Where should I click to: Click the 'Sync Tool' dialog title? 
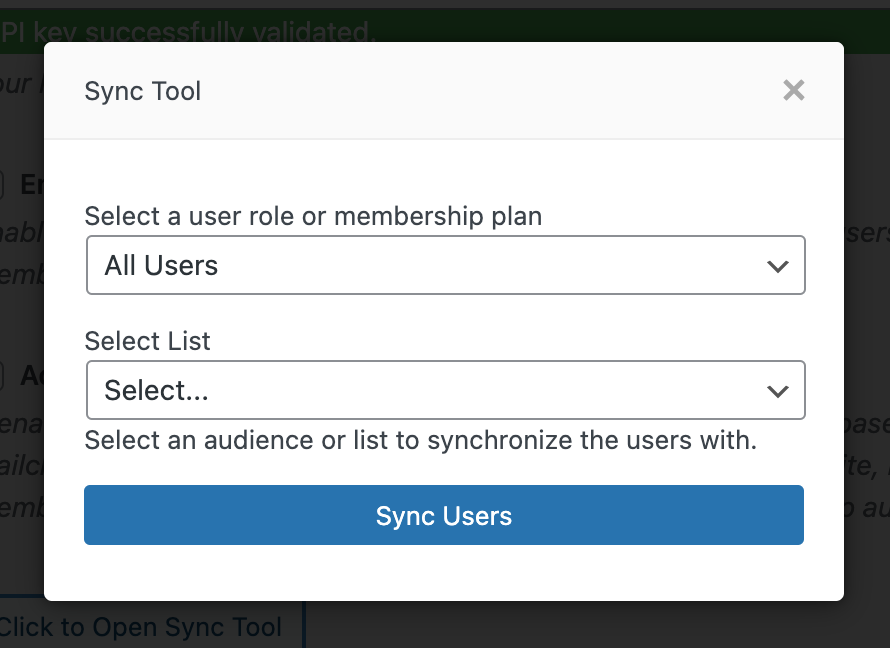143,91
